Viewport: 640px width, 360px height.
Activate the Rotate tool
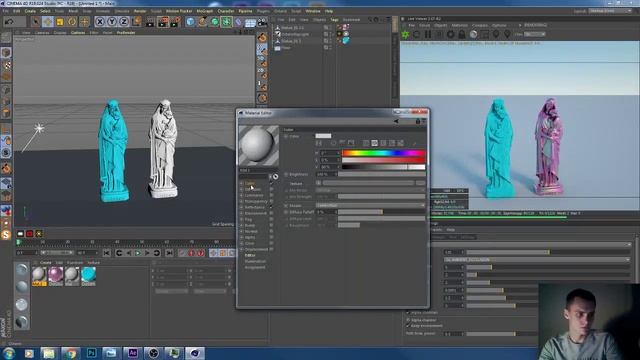(72, 21)
